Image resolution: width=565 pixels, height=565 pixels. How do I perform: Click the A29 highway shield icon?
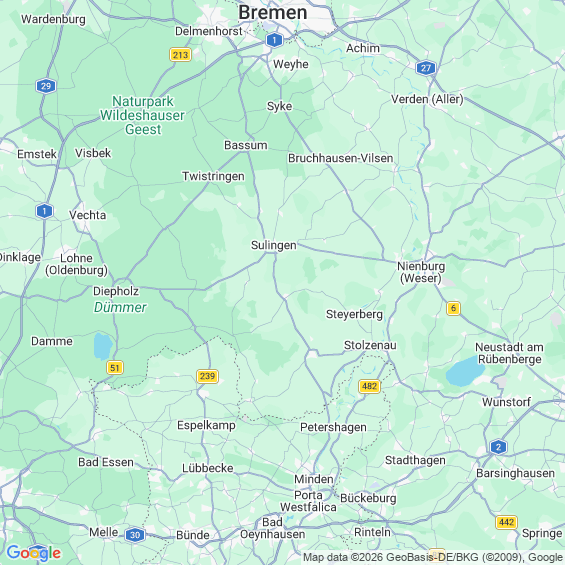tap(46, 86)
